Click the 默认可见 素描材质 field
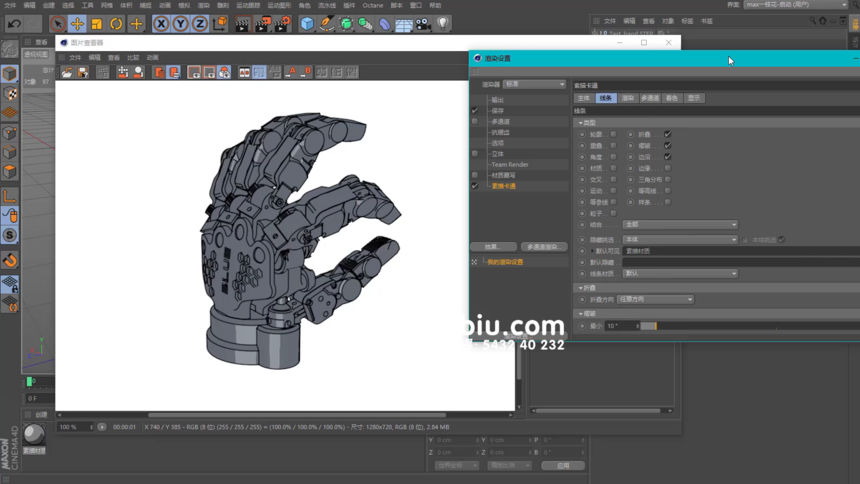 click(740, 251)
